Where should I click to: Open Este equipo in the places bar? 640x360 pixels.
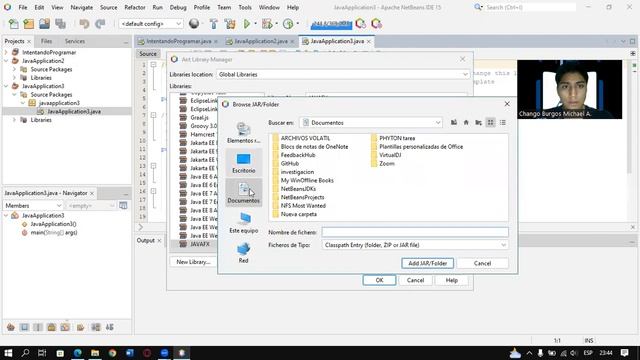click(244, 223)
